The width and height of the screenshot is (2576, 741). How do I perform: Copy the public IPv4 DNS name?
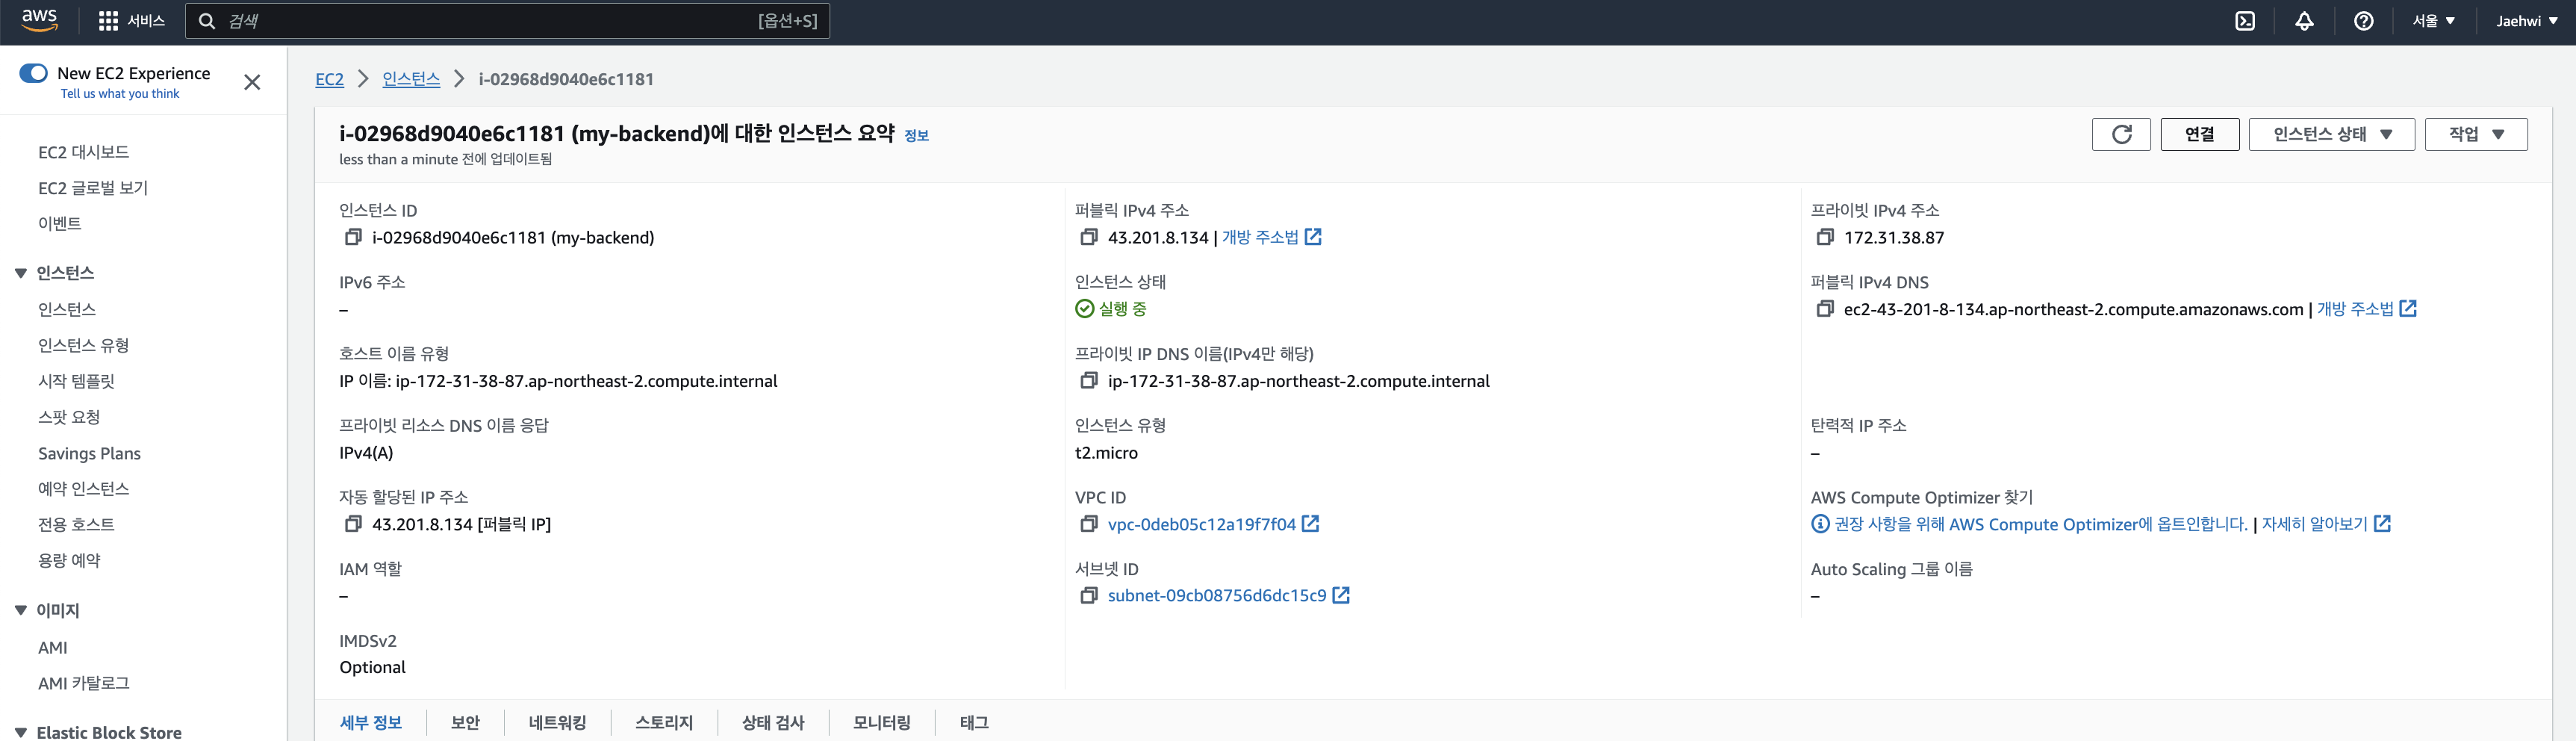pos(1825,309)
